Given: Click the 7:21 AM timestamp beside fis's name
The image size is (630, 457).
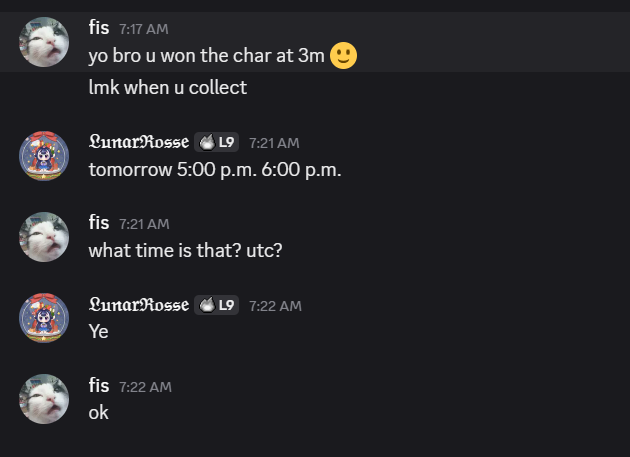Looking at the screenshot, I should [x=144, y=224].
